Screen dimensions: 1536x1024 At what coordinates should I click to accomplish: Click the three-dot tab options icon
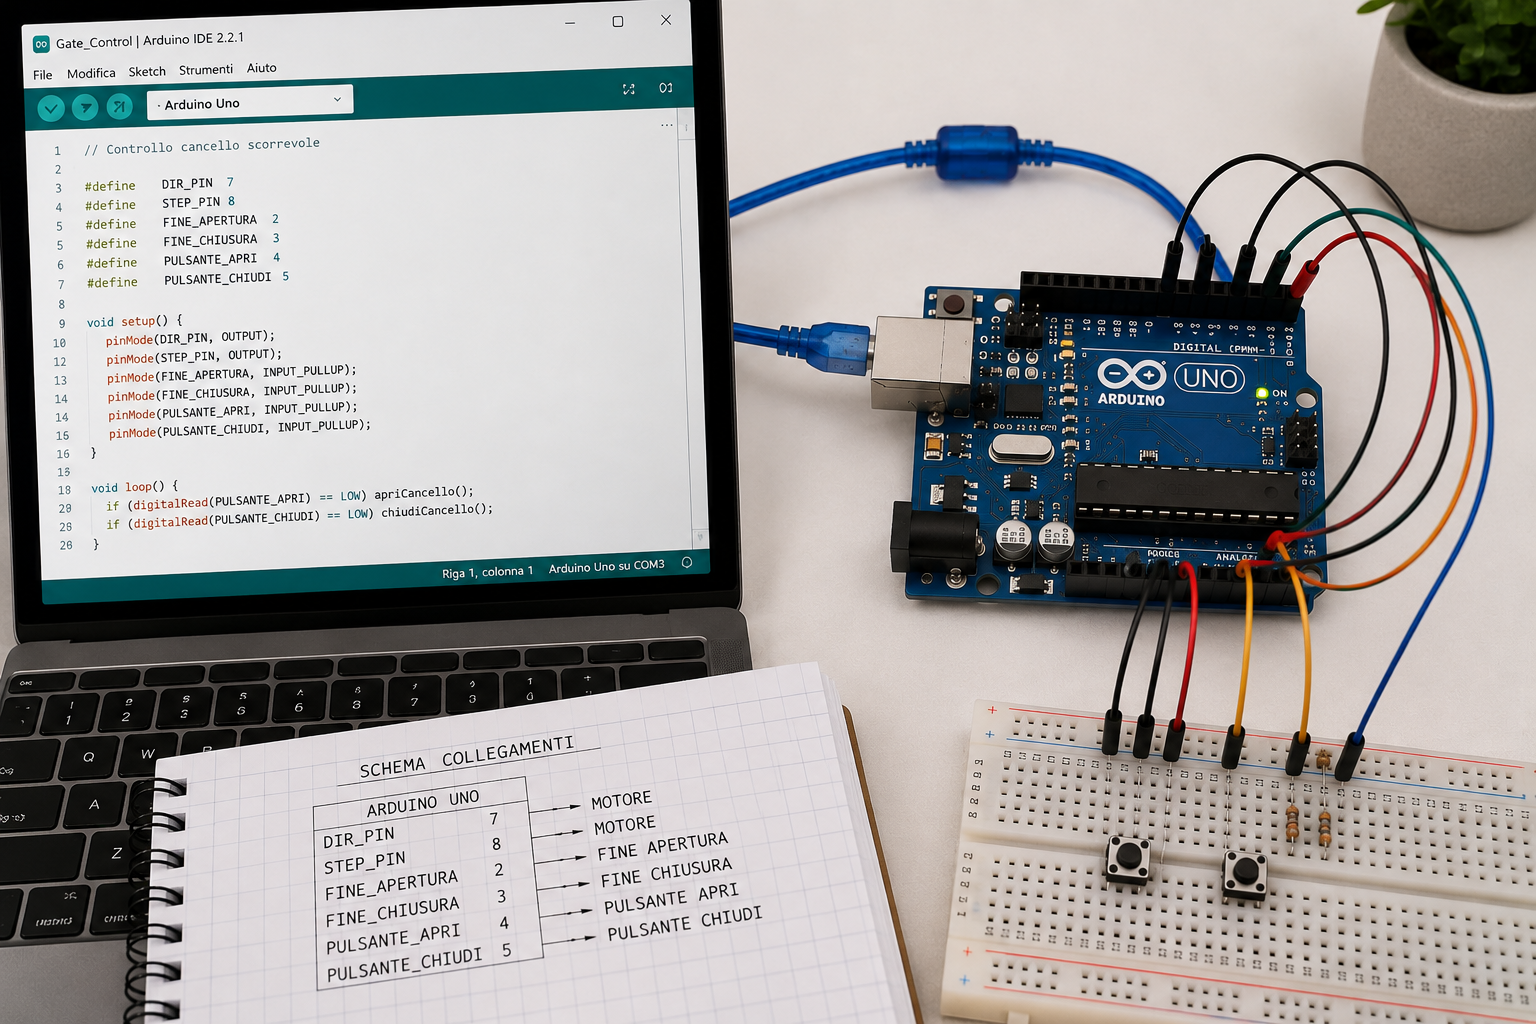pos(667,125)
